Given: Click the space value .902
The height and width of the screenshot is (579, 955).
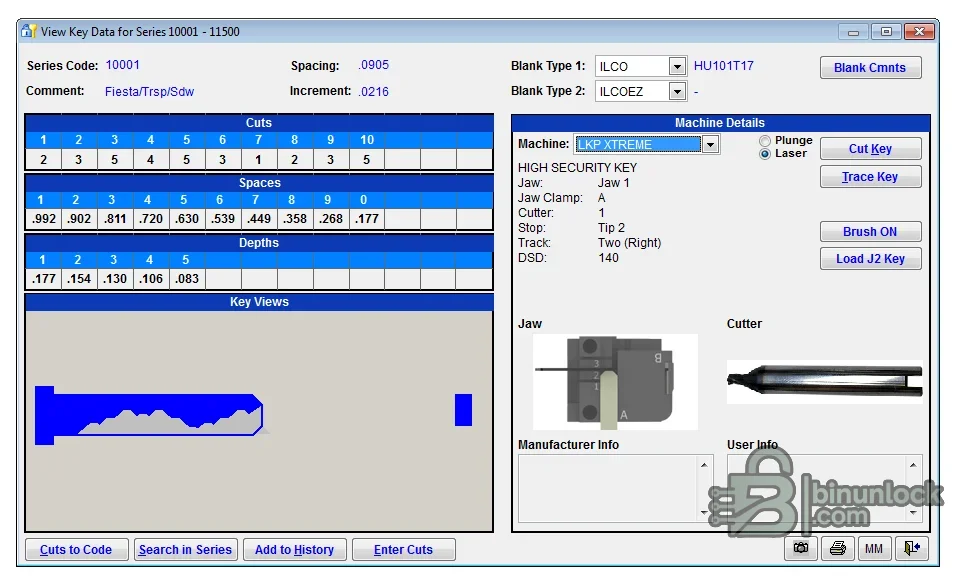Looking at the screenshot, I should pos(79,219).
